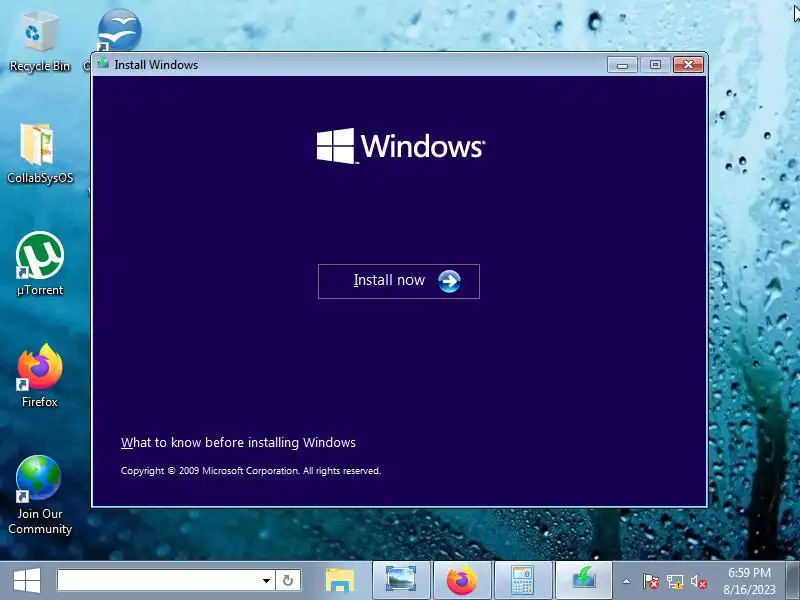This screenshot has width=800, height=600.
Task: Open the CollabSysOS folder icon
Action: pos(40,154)
